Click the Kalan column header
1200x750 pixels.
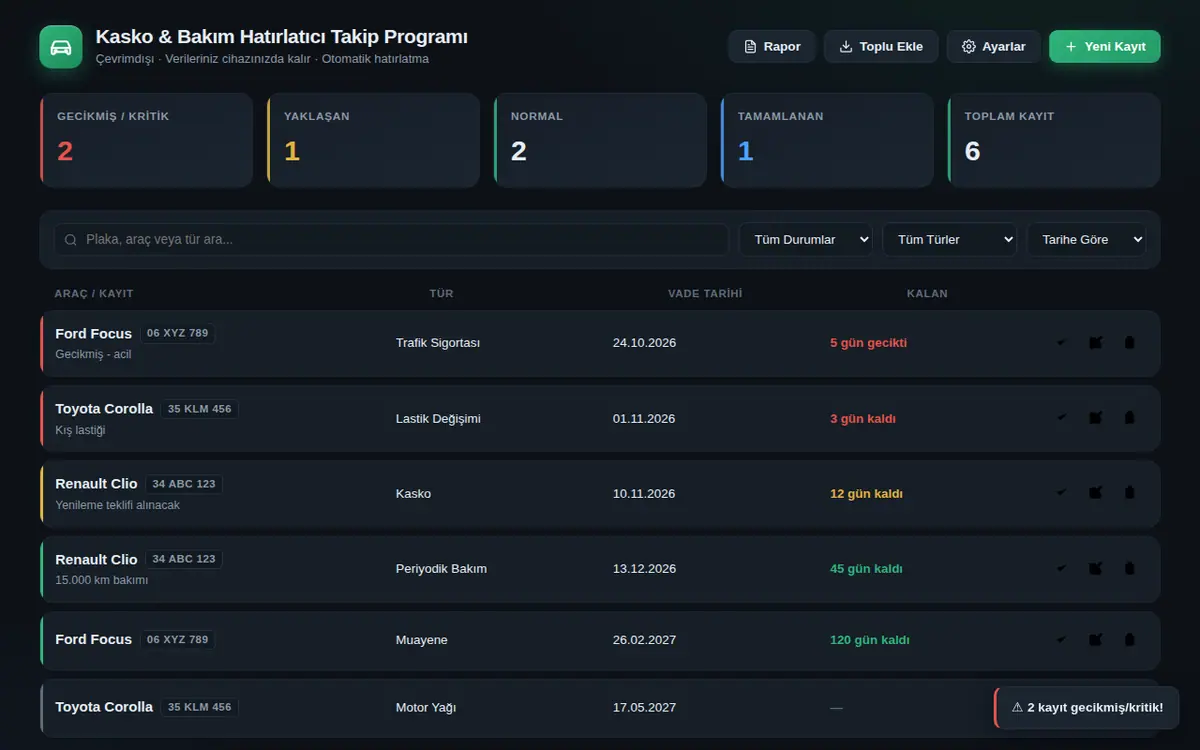point(927,294)
